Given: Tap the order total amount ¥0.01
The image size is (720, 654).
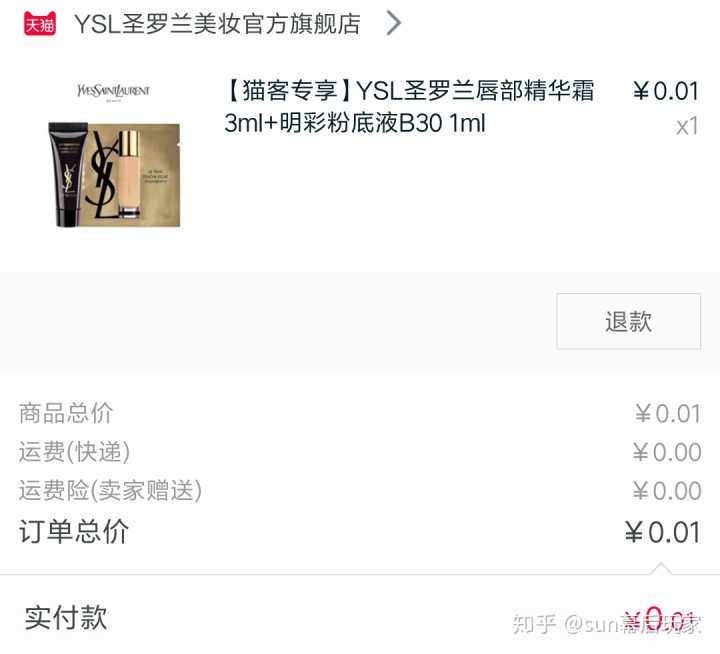Looking at the screenshot, I should point(663,532).
